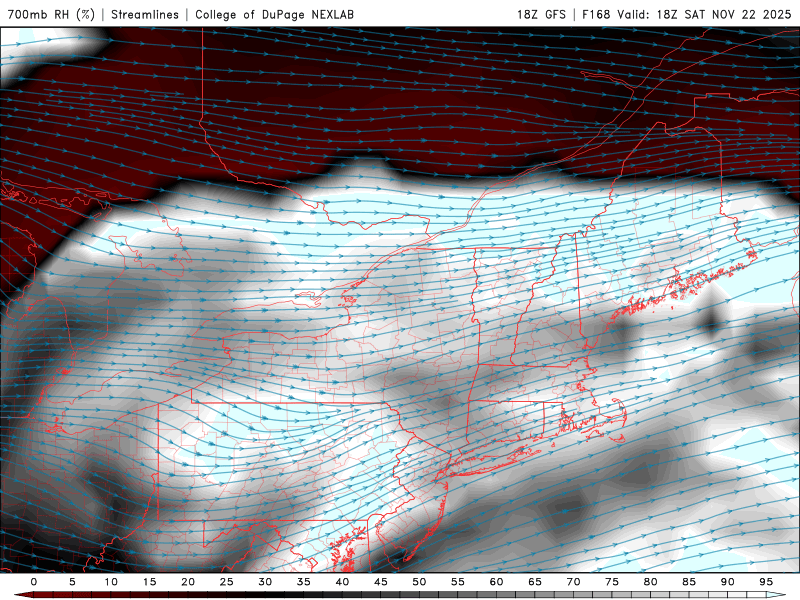
Task: Select the "30" humidity scale label
Action: 265,582
